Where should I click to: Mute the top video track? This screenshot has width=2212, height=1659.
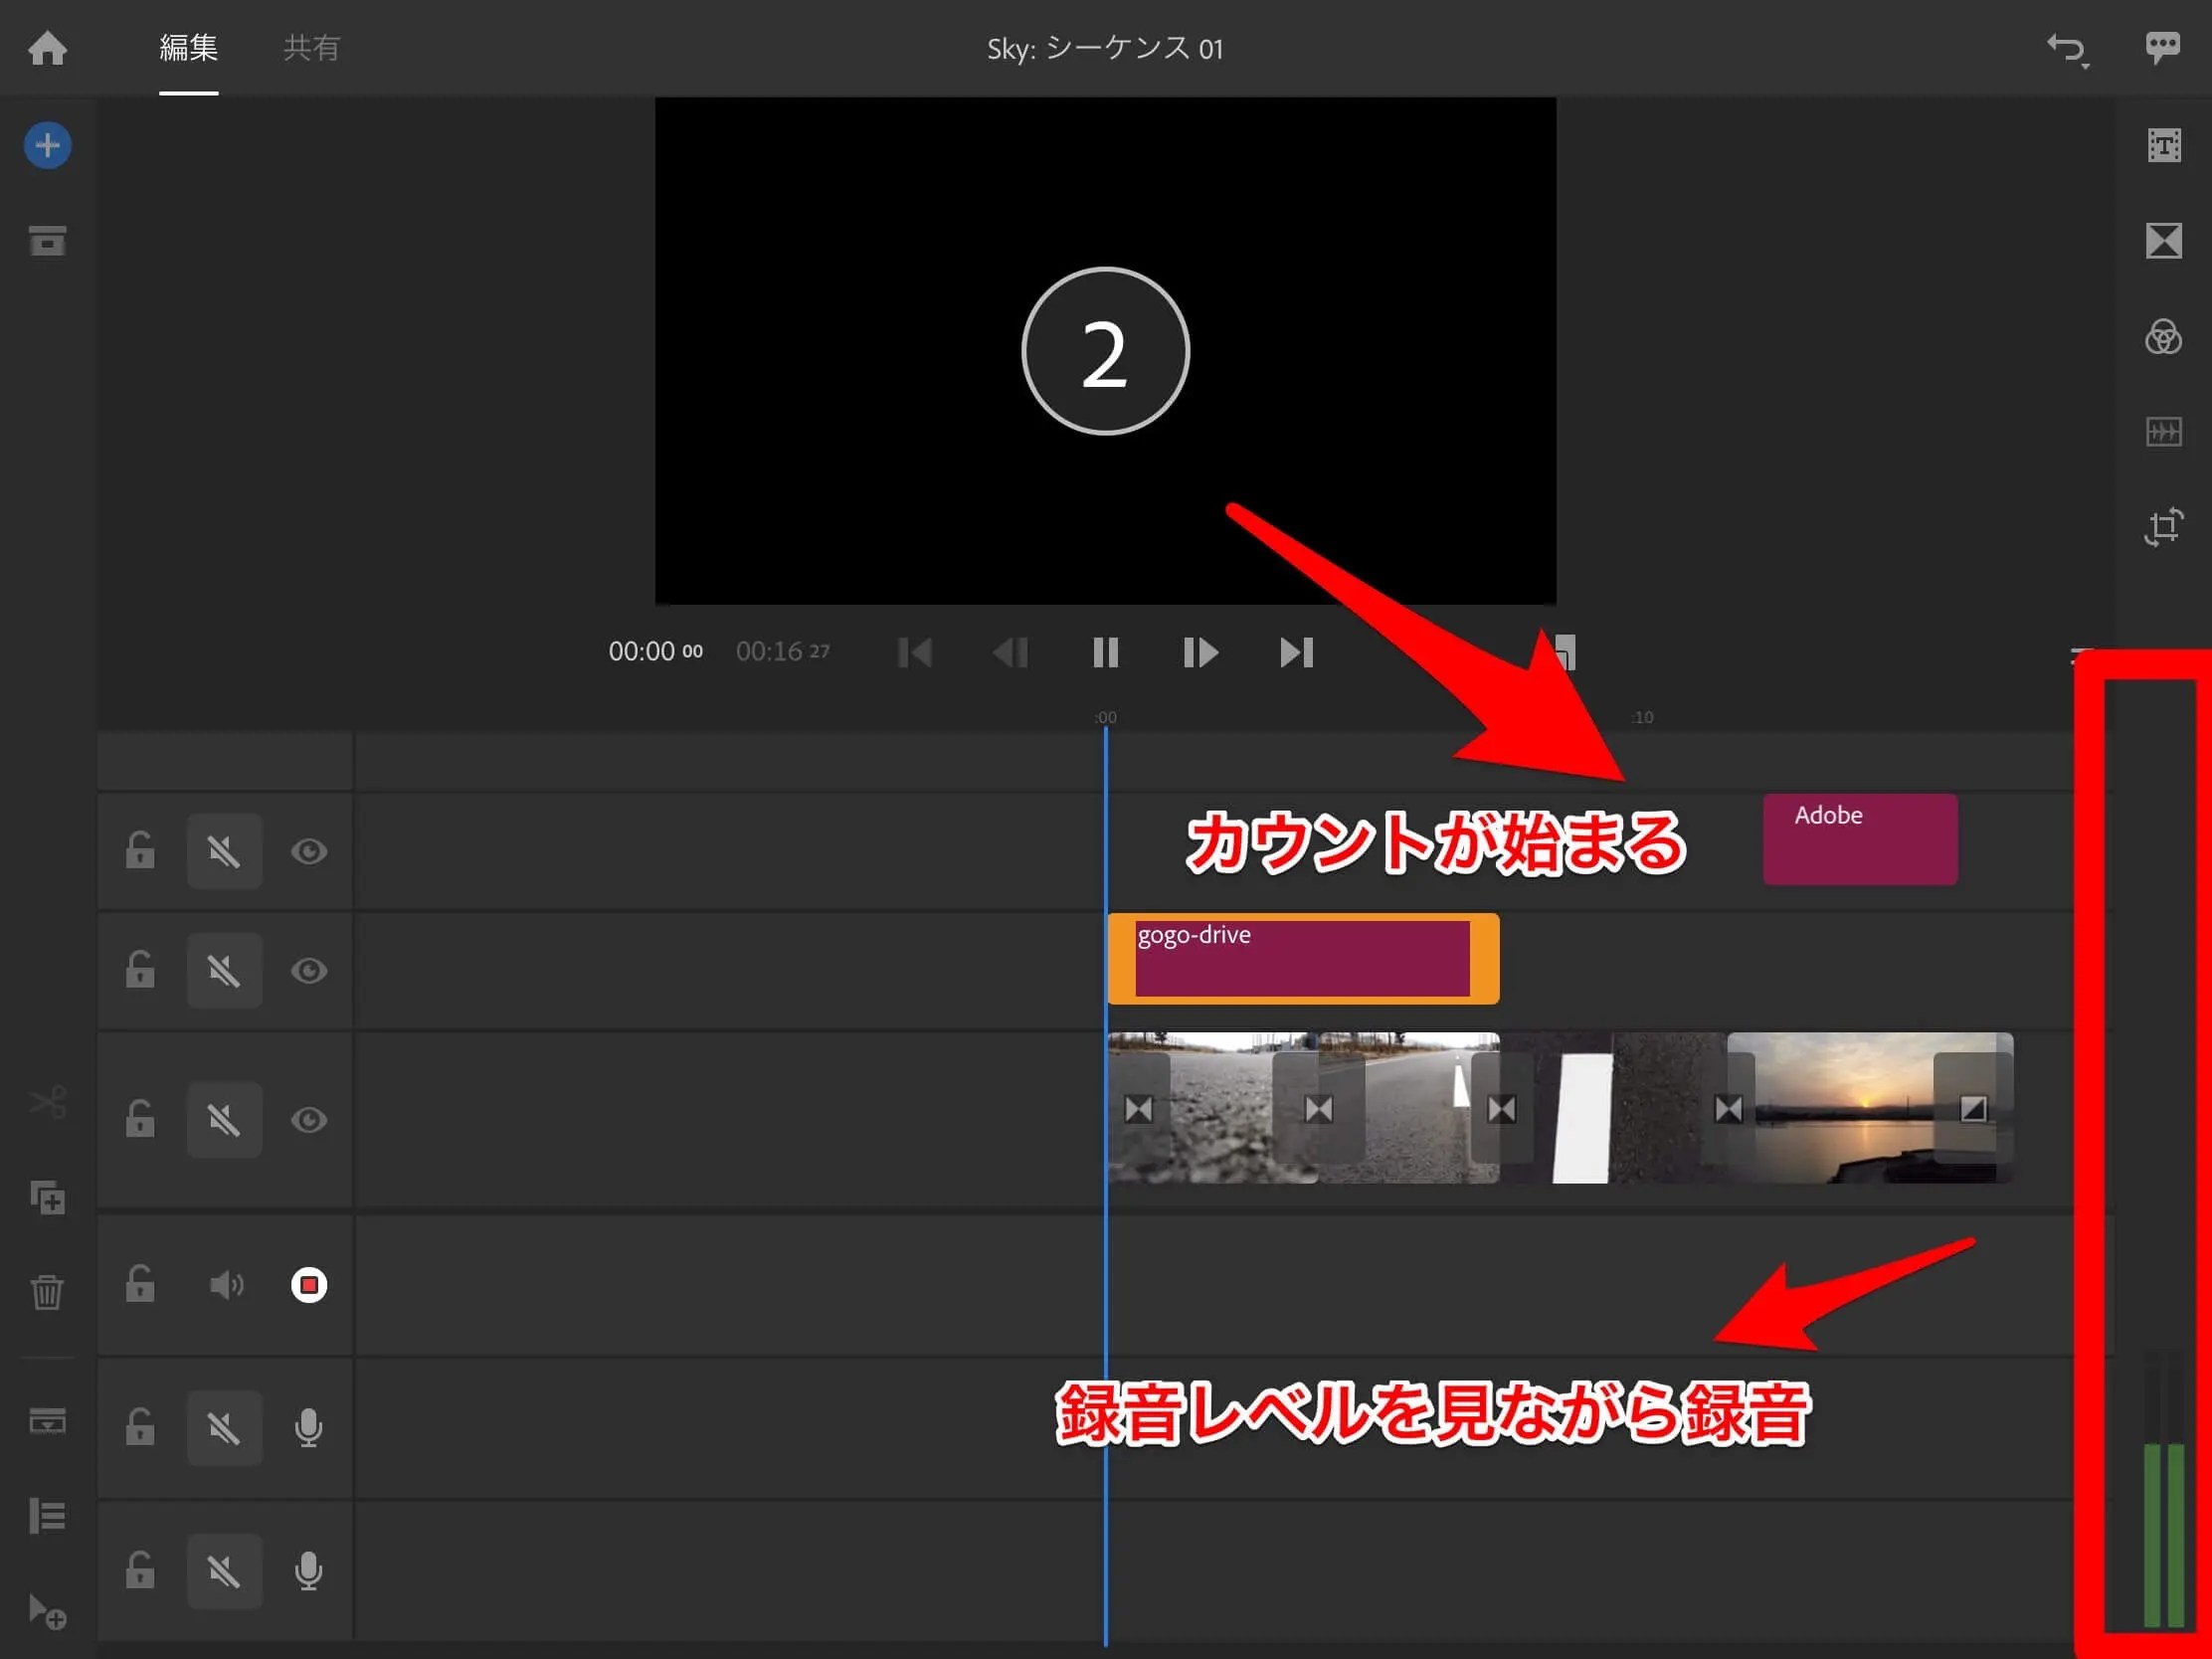tap(224, 852)
